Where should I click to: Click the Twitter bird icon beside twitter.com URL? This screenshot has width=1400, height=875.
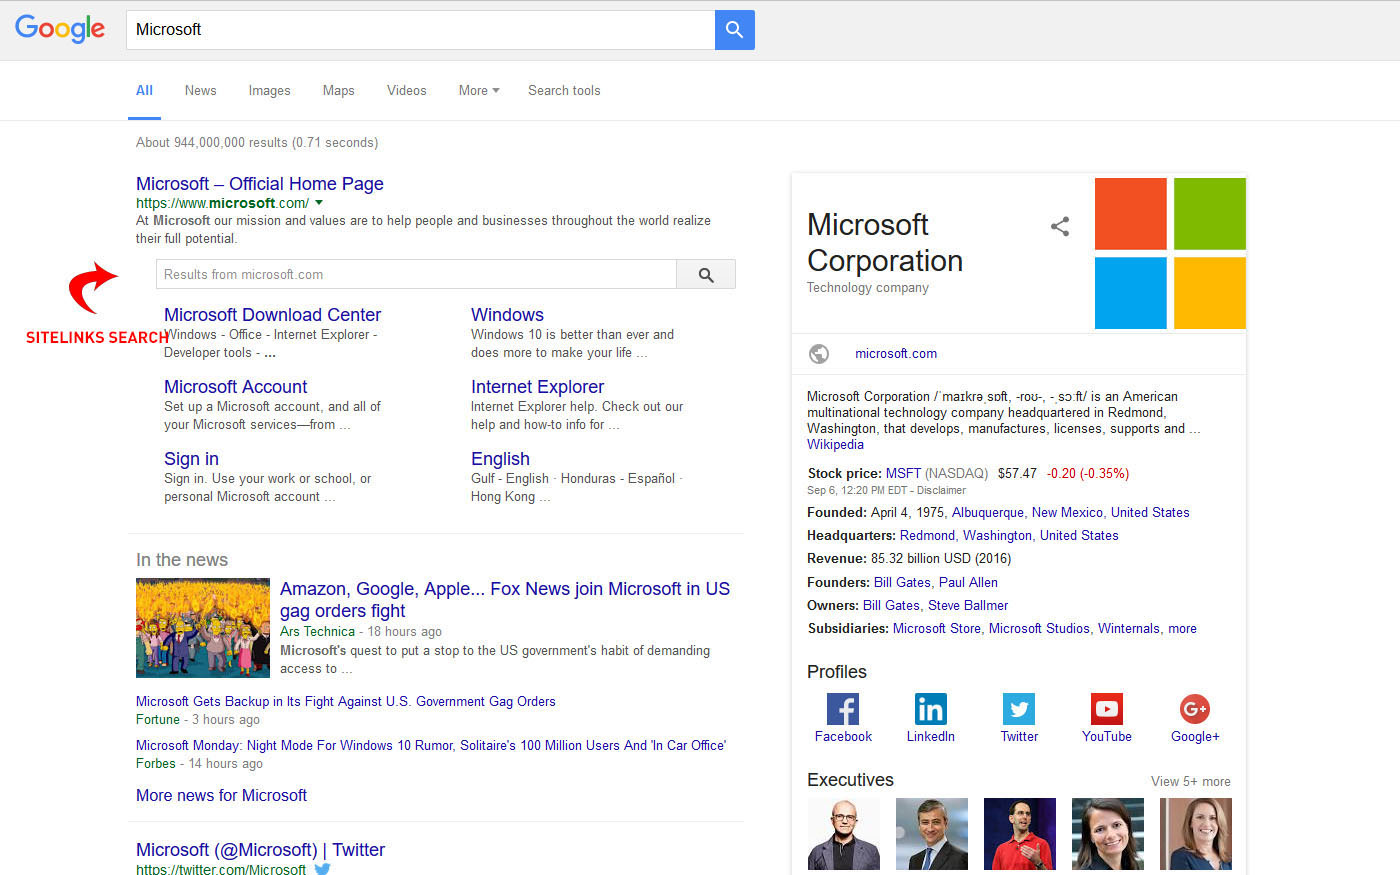point(322,869)
